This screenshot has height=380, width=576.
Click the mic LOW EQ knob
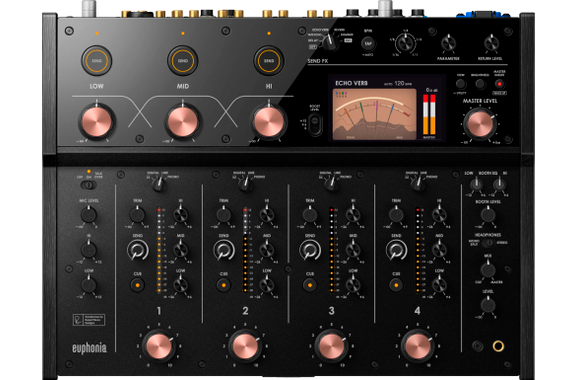(x=89, y=285)
